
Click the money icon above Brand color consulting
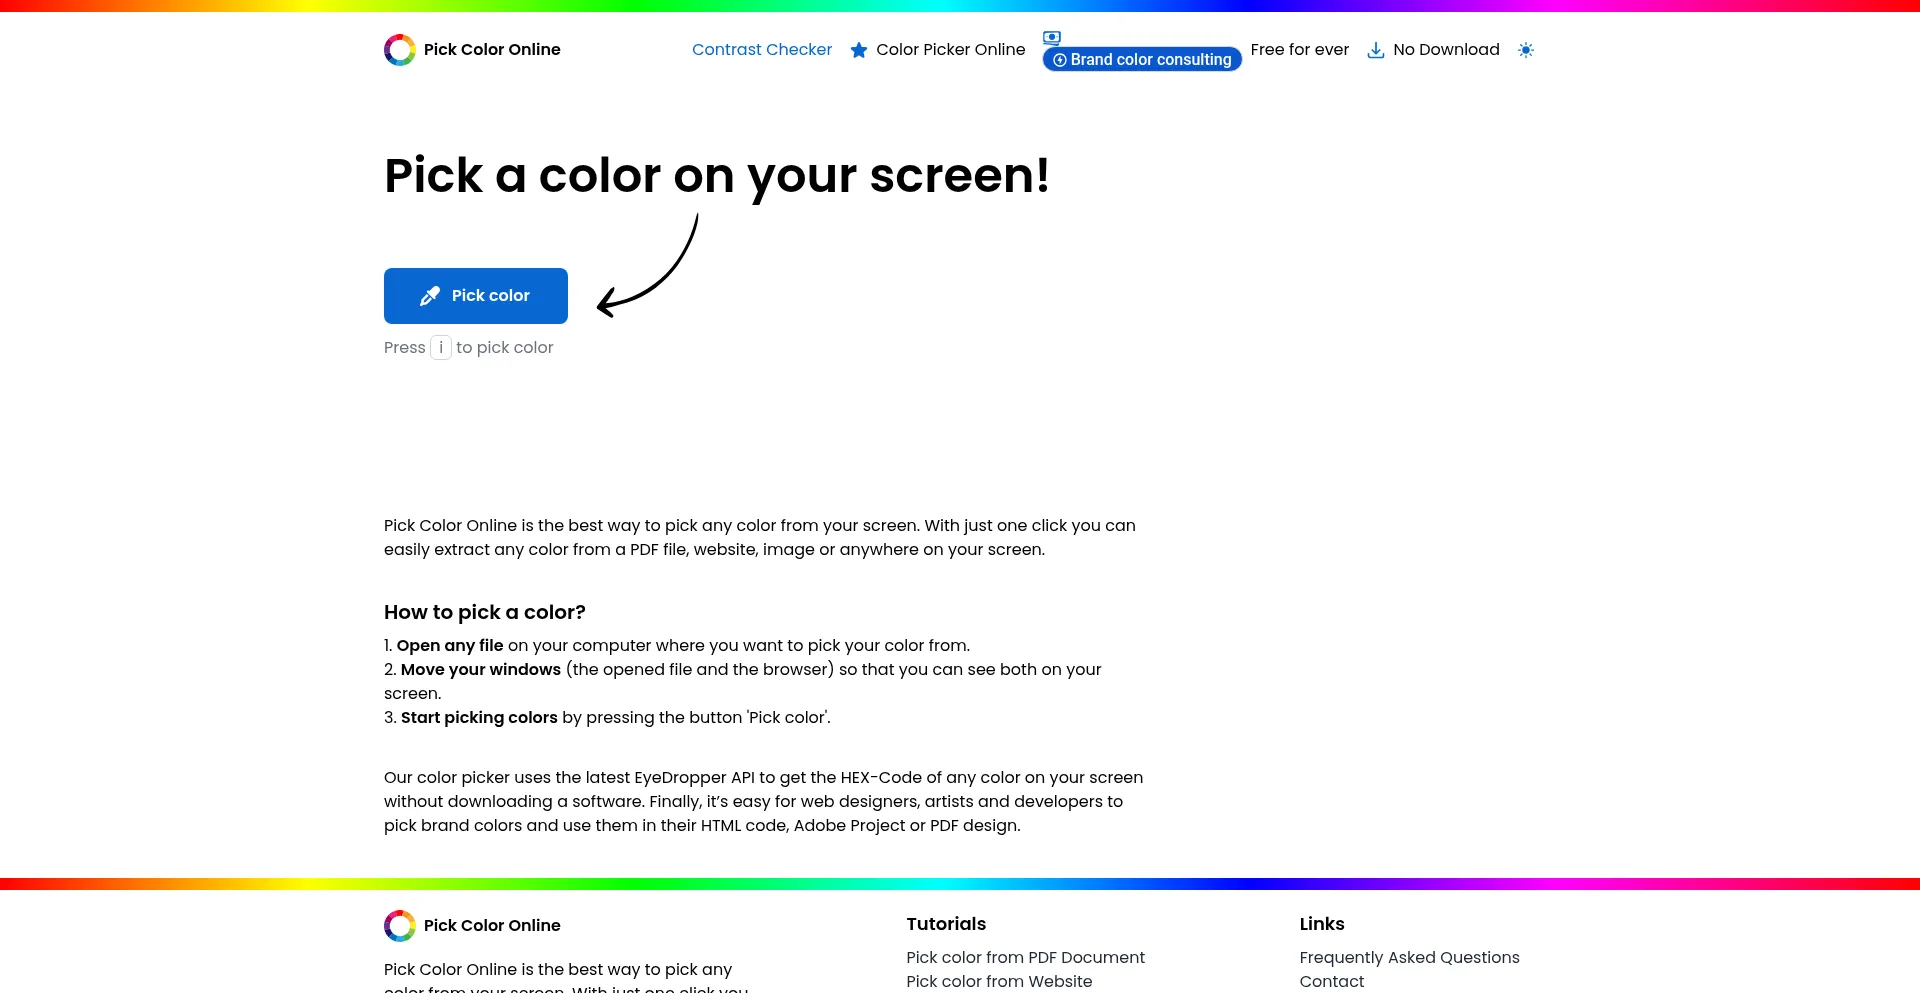[1051, 38]
